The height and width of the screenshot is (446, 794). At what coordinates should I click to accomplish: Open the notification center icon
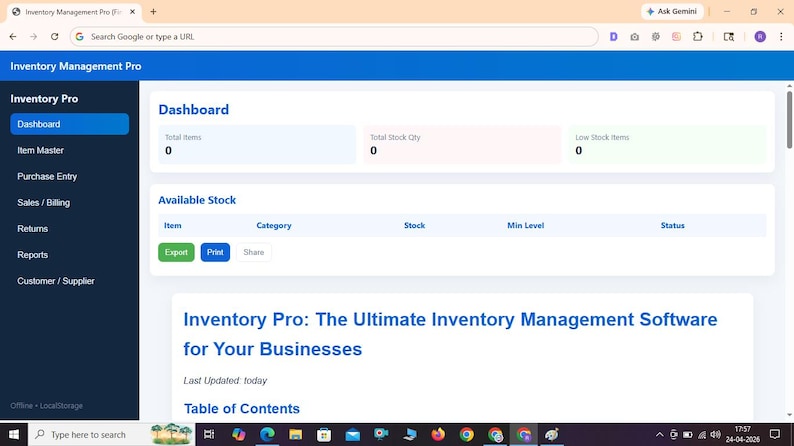775,434
